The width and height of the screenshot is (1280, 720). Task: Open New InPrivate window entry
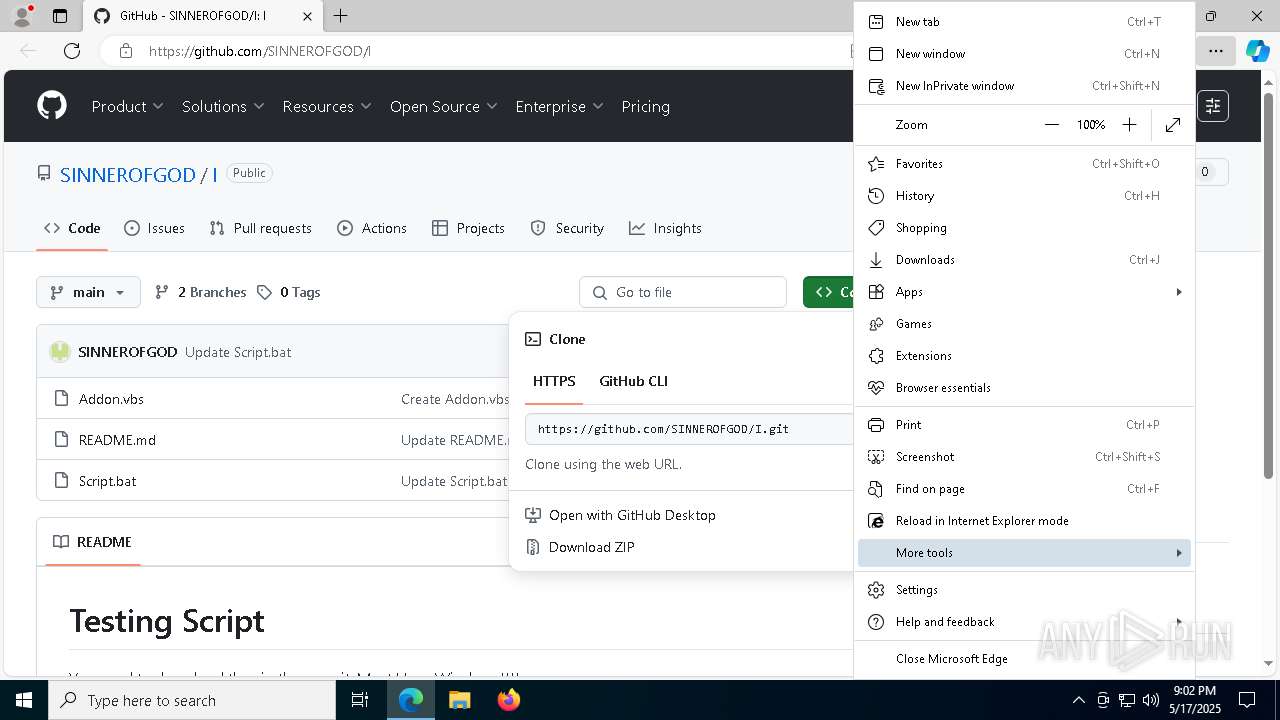click(x=1024, y=86)
